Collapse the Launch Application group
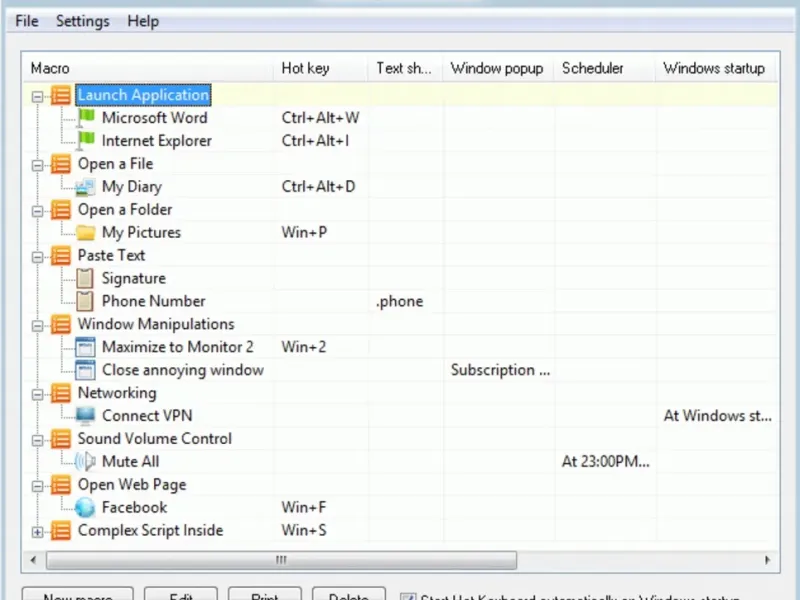Image resolution: width=800 pixels, height=600 pixels. click(x=37, y=96)
